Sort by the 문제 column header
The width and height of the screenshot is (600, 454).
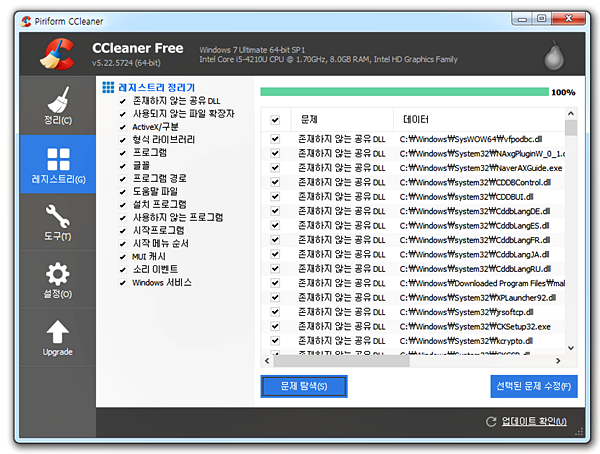(342, 120)
